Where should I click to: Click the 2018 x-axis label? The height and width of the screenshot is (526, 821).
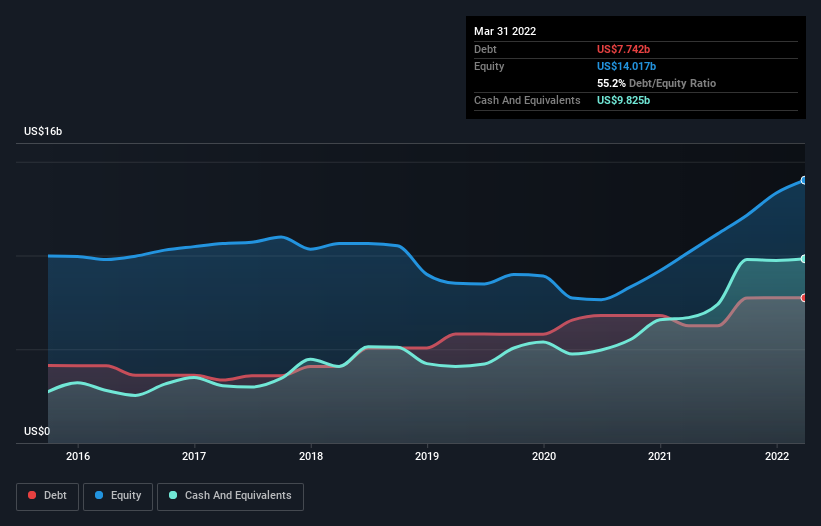point(310,456)
